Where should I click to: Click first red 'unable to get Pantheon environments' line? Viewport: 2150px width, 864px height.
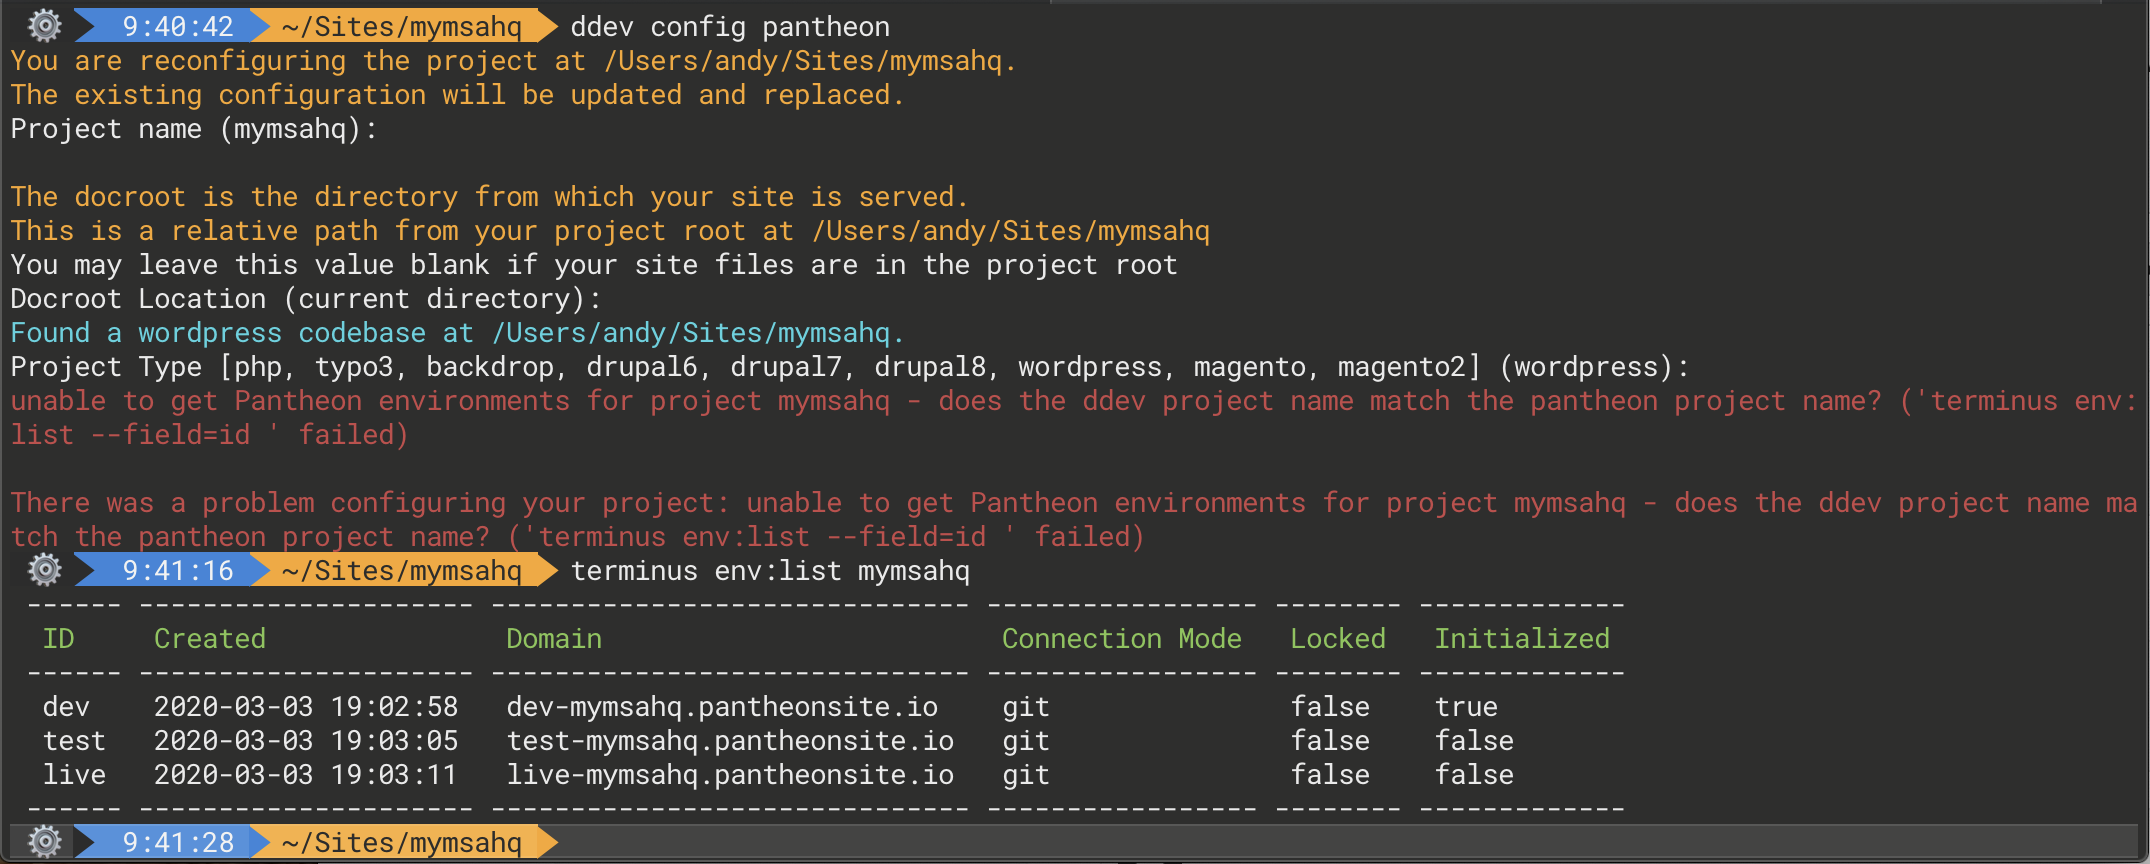click(x=1074, y=401)
